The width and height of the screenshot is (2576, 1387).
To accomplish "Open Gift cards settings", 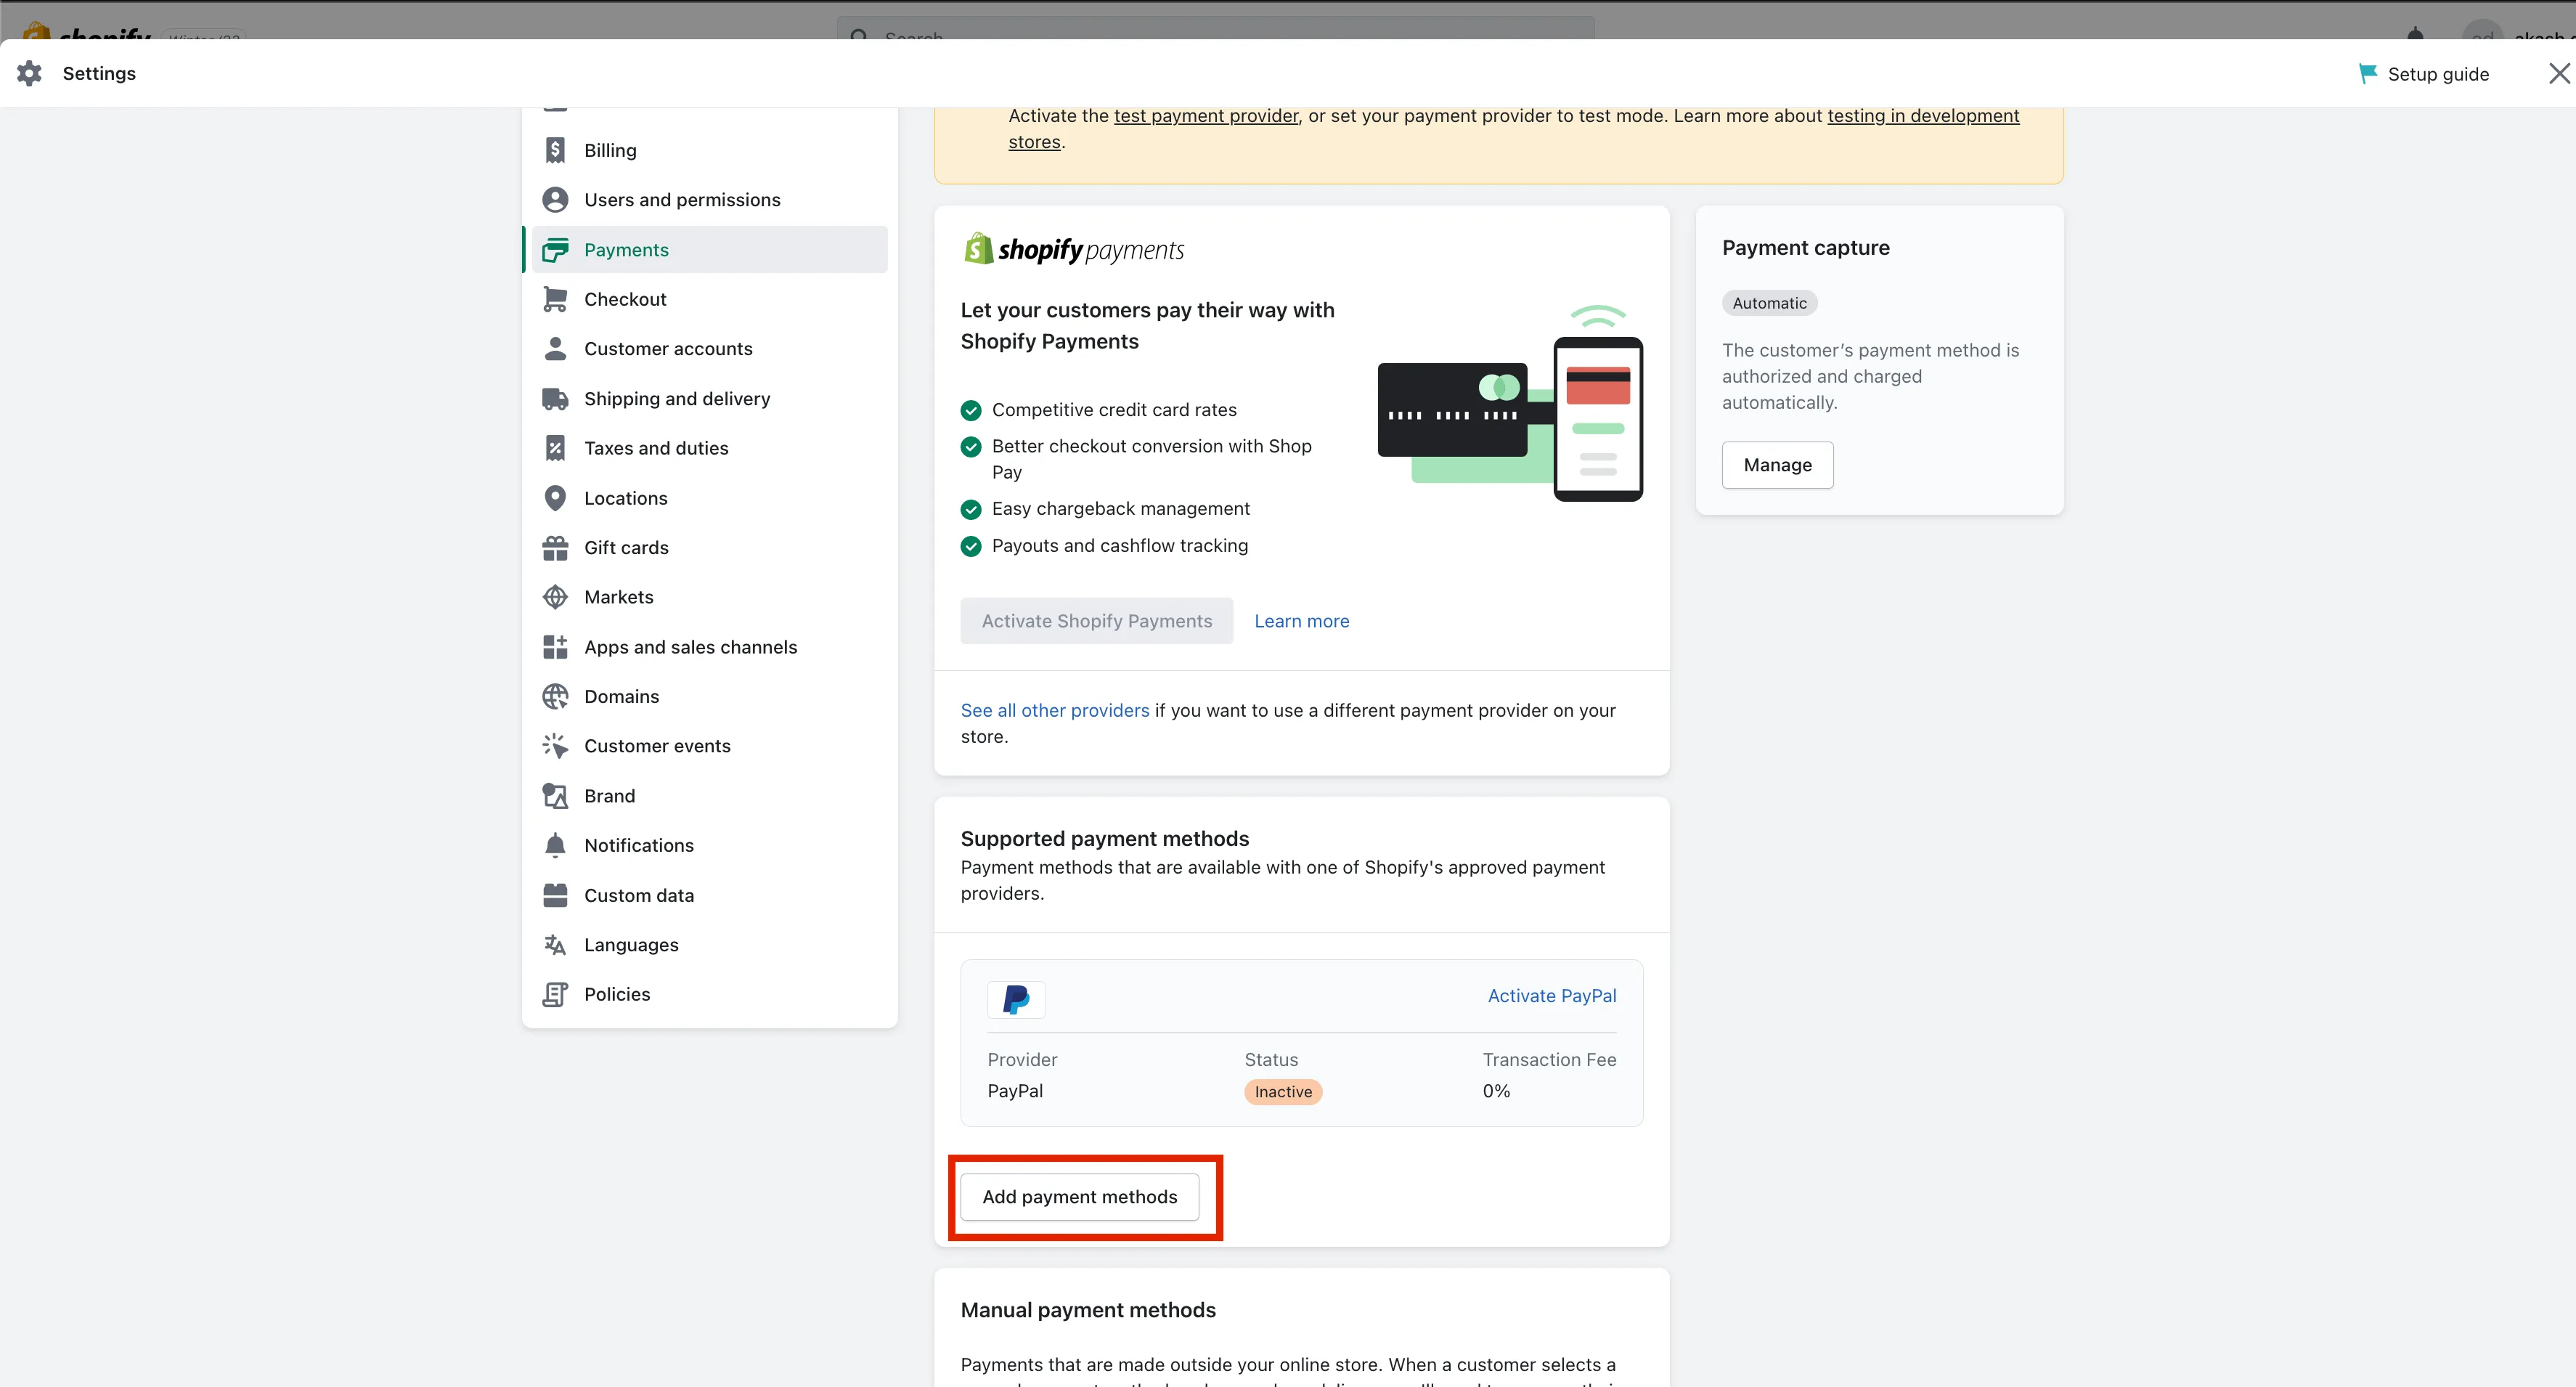I will coord(709,548).
